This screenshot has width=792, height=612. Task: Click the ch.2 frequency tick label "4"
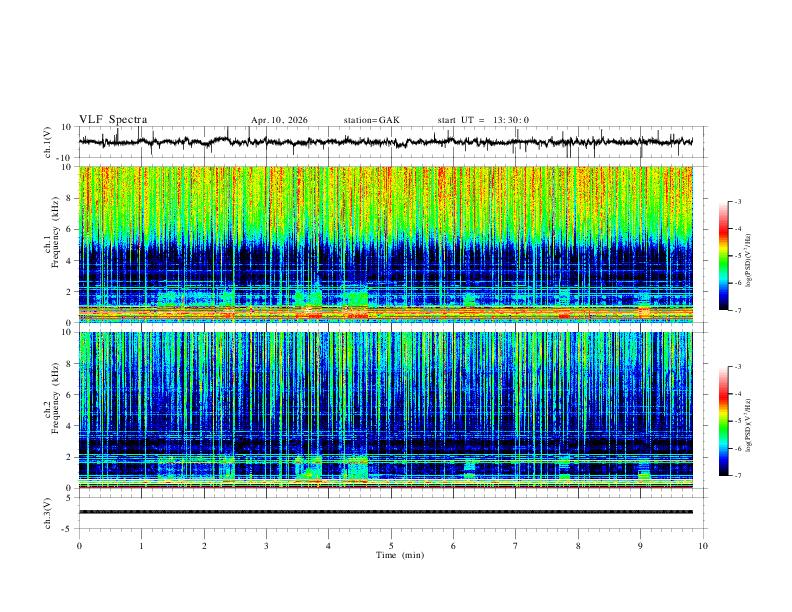69,426
